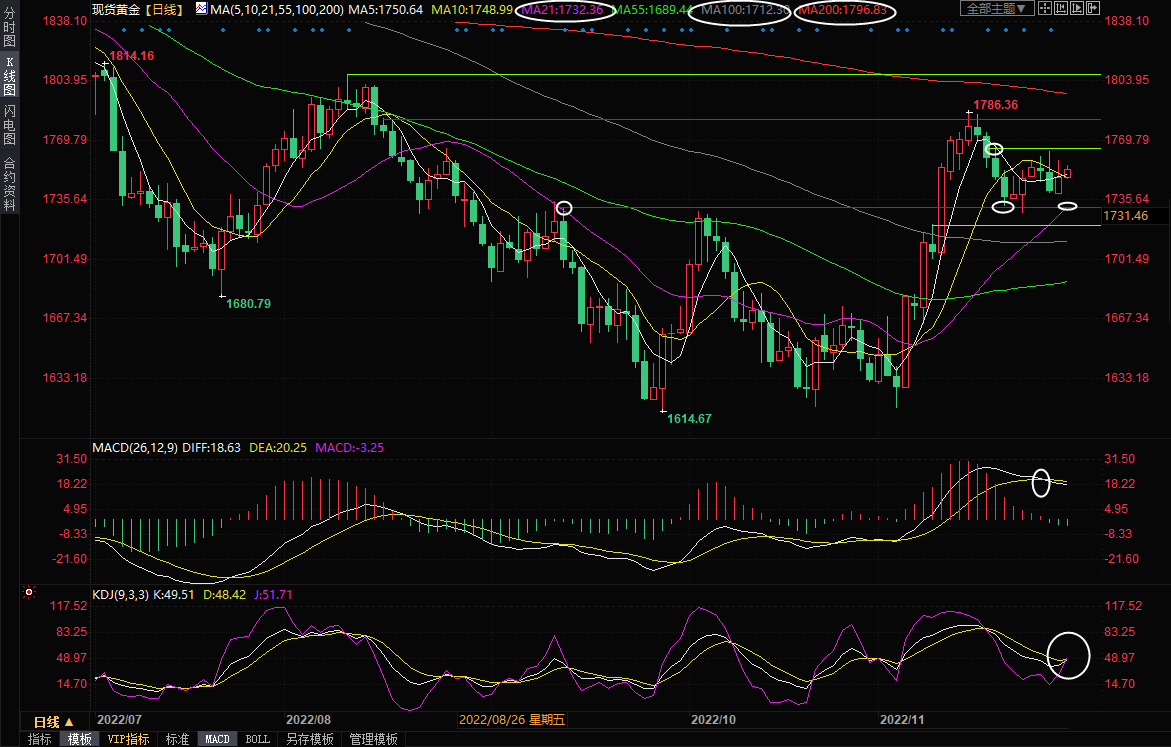The height and width of the screenshot is (747, 1171).
Task: Select the 标准 template option
Action: (177, 740)
